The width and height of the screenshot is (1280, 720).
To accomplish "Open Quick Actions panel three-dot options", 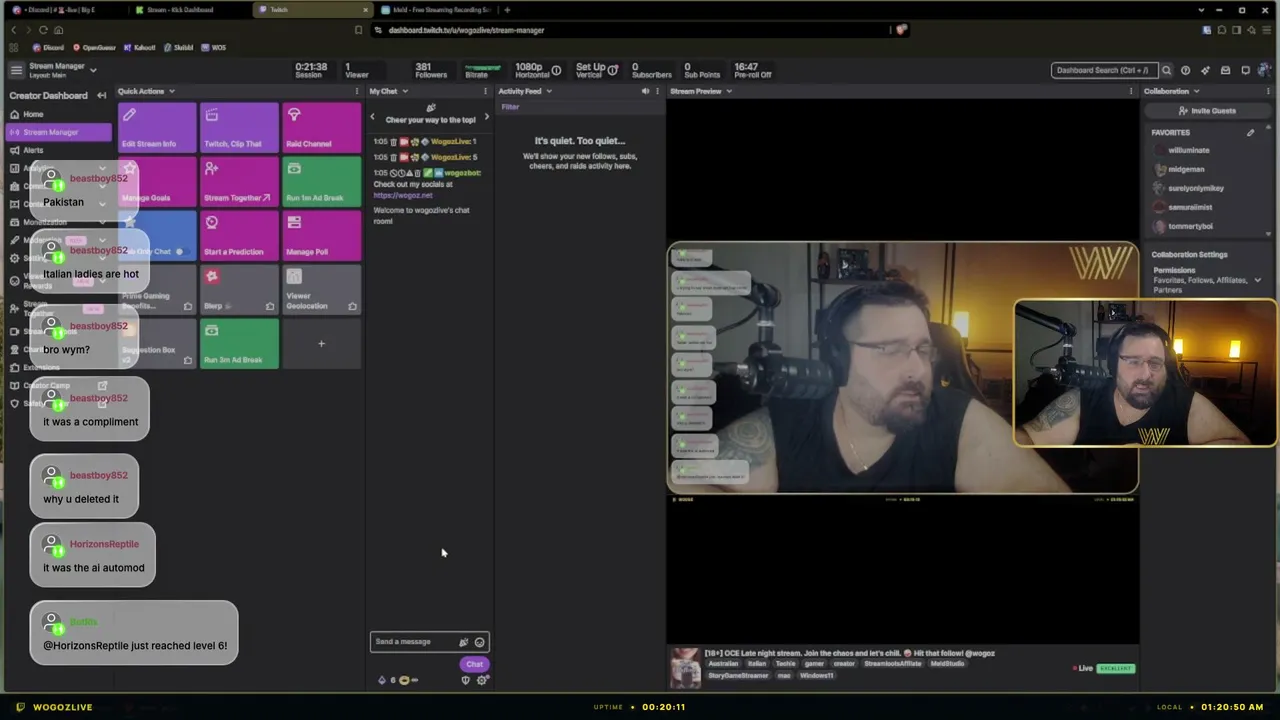I will point(356,91).
